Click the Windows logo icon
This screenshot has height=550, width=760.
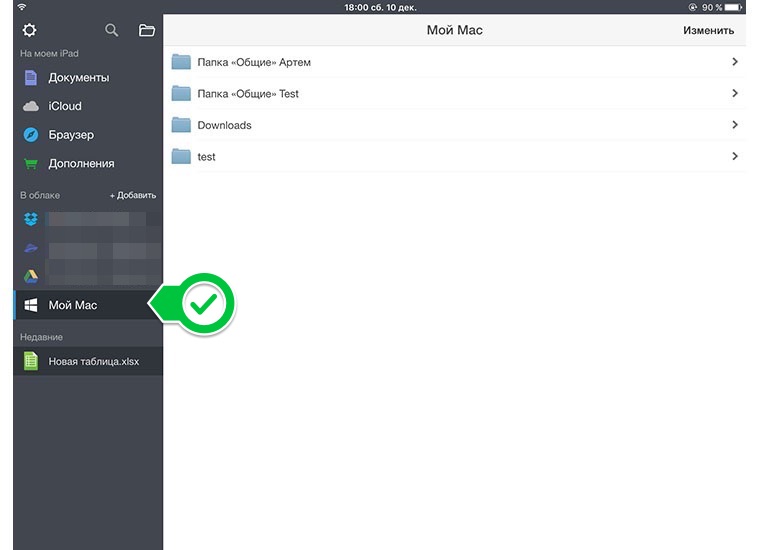pyautogui.click(x=31, y=305)
